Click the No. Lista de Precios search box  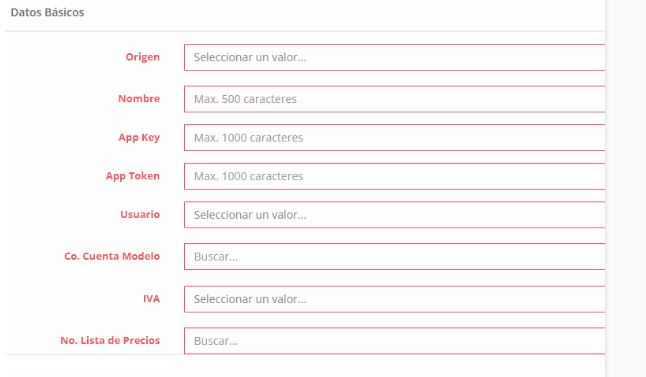(x=394, y=341)
